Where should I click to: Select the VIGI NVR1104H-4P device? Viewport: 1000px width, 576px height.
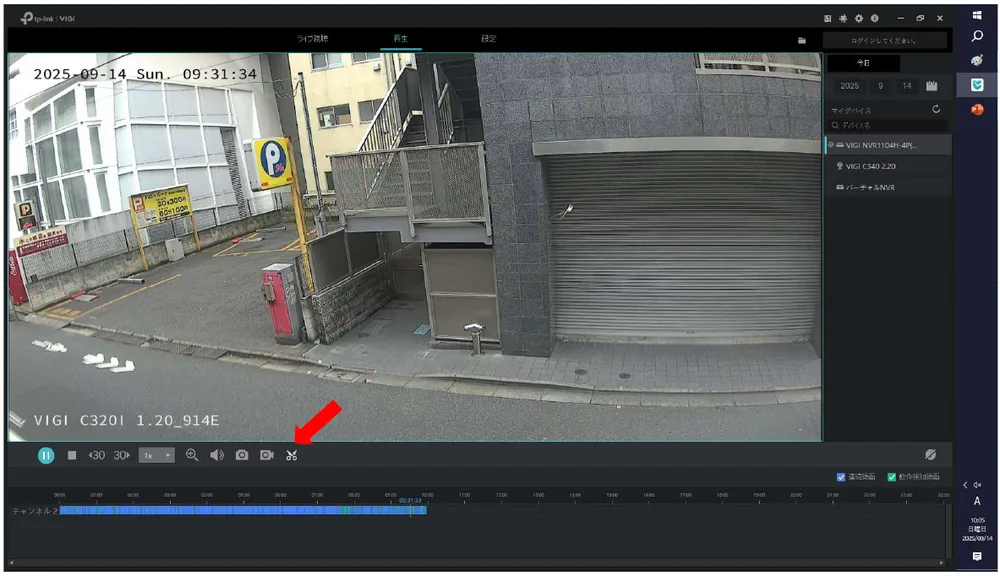(x=888, y=145)
